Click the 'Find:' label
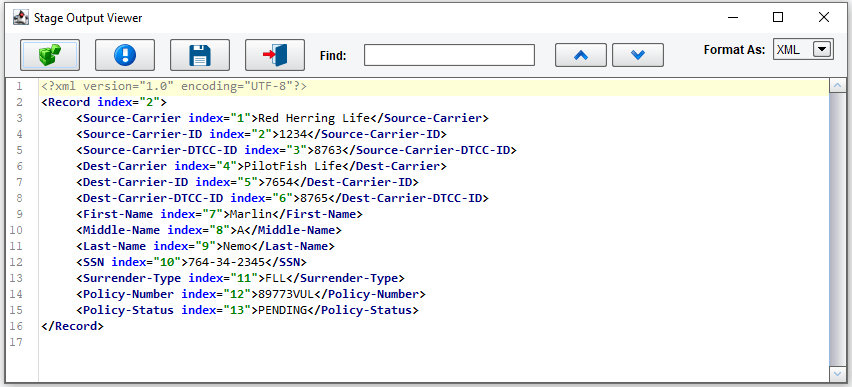Image resolution: width=852 pixels, height=387 pixels. coord(333,55)
